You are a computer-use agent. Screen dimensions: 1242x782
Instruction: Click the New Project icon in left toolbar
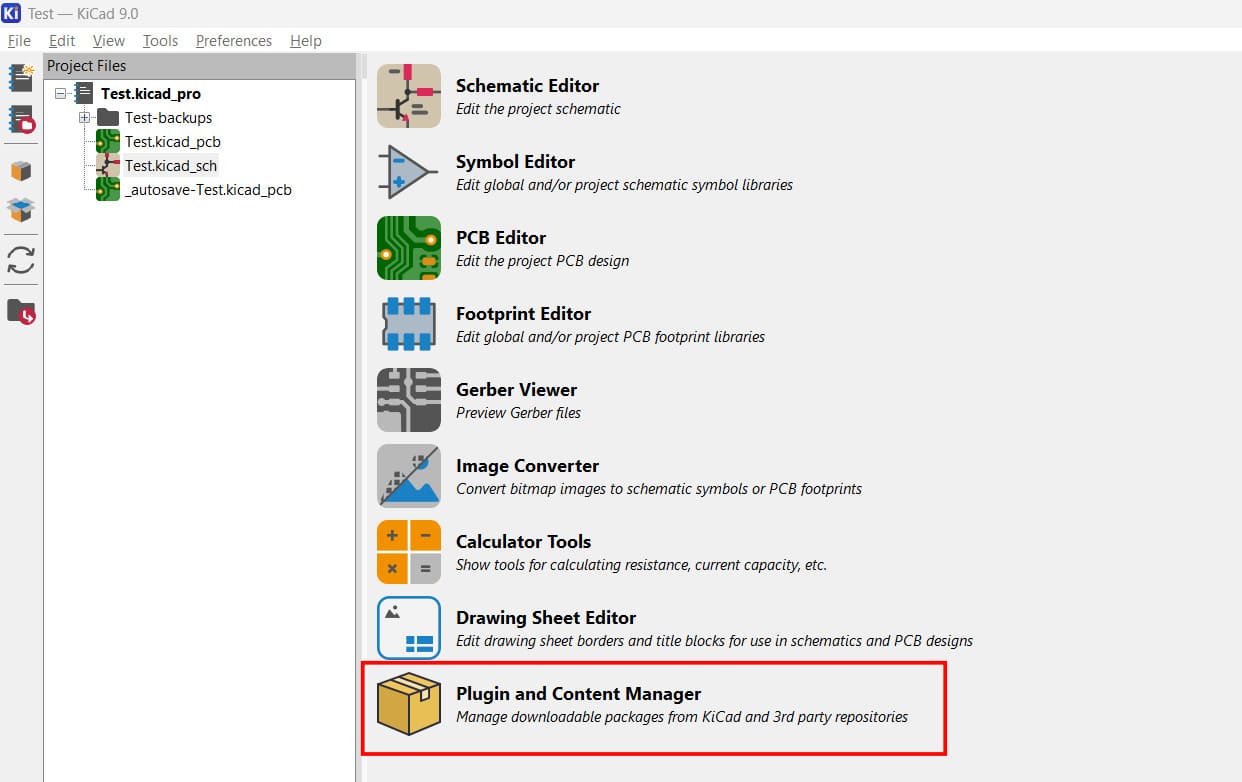21,77
